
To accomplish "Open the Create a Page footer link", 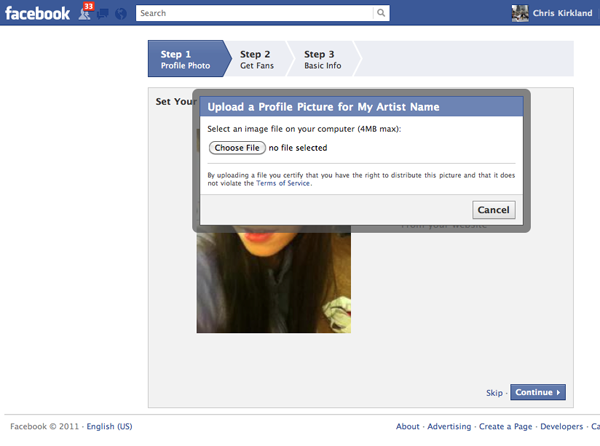I will click(x=505, y=426).
